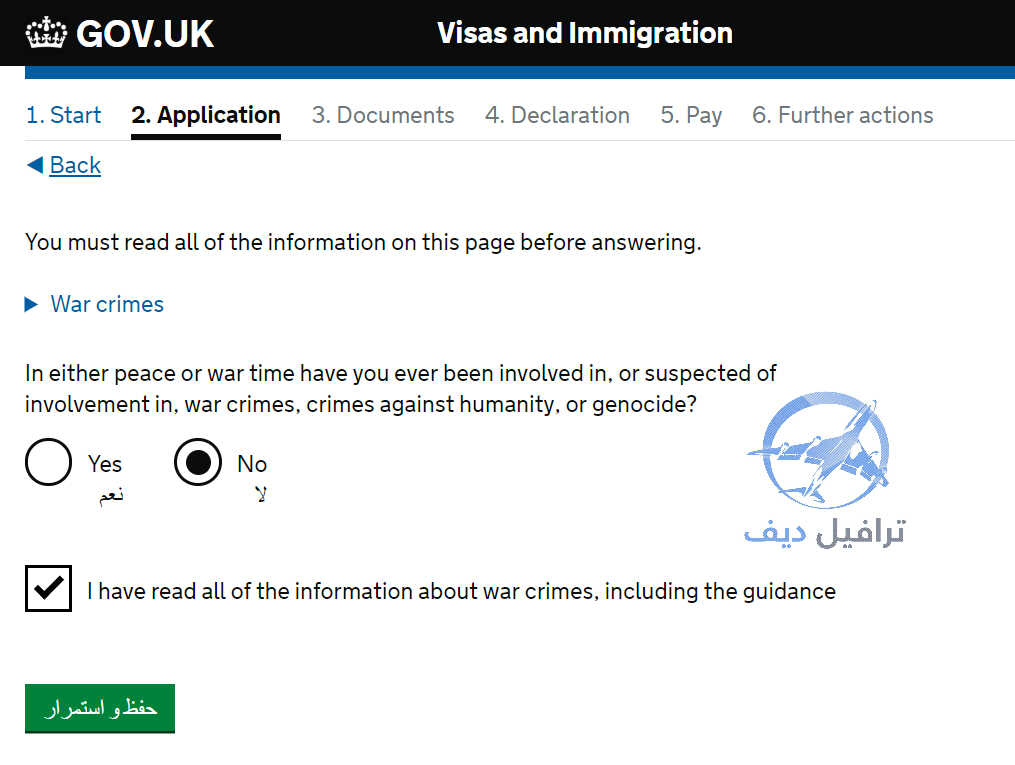Click the GOV.UK text link
The width and height of the screenshot is (1015, 765).
click(x=145, y=34)
